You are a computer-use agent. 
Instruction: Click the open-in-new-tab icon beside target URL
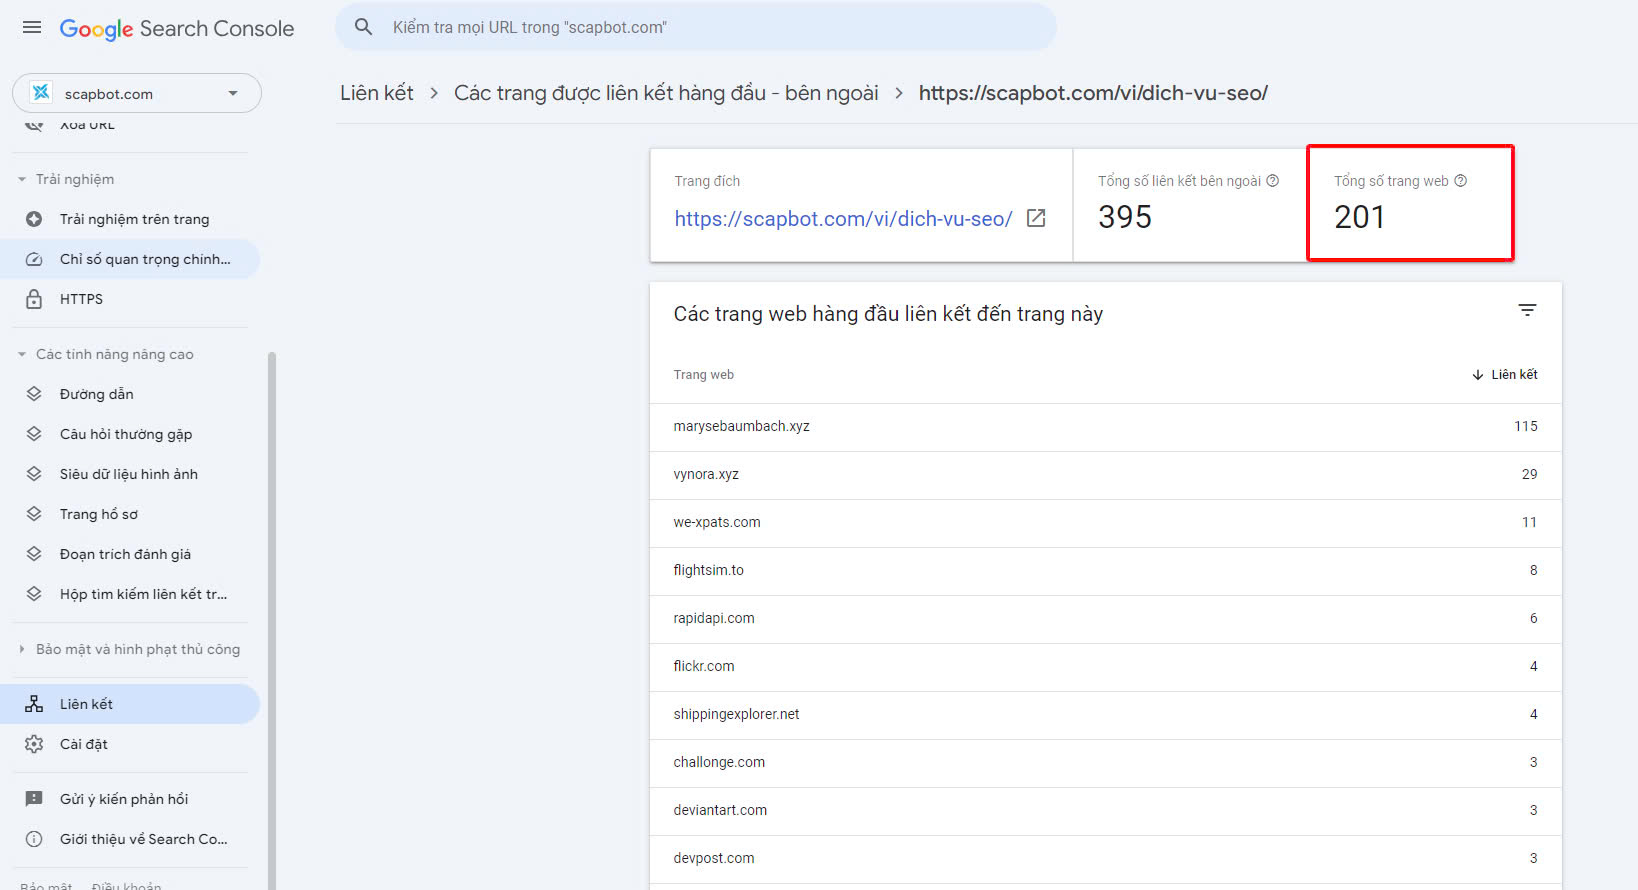tap(1036, 218)
